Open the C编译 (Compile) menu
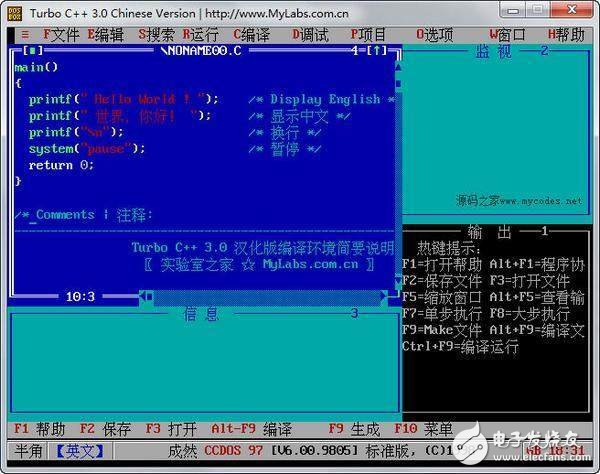The width and height of the screenshot is (600, 474). [251, 35]
